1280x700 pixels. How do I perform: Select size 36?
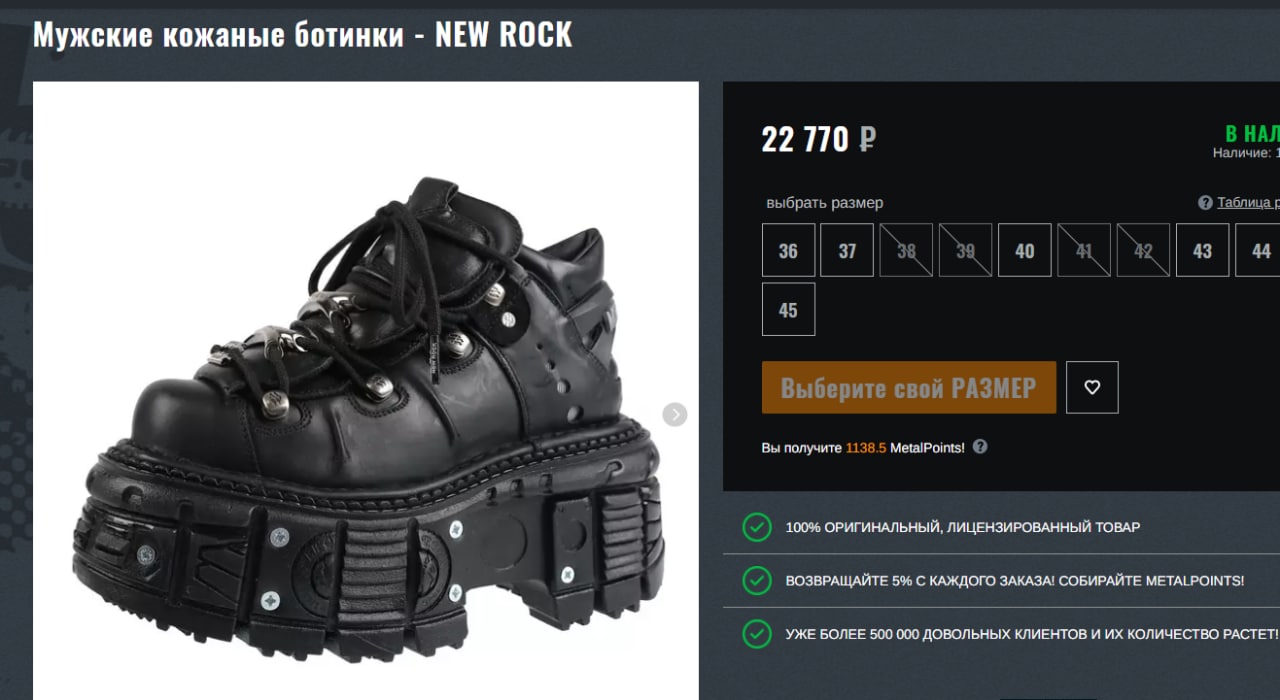(788, 250)
